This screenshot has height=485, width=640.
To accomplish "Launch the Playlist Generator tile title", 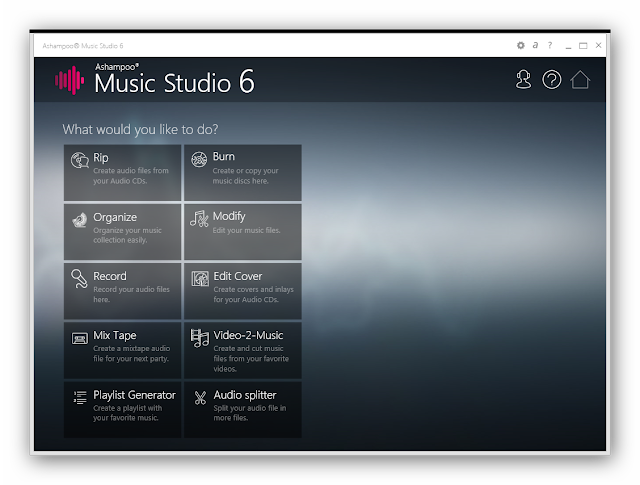I will click(134, 395).
